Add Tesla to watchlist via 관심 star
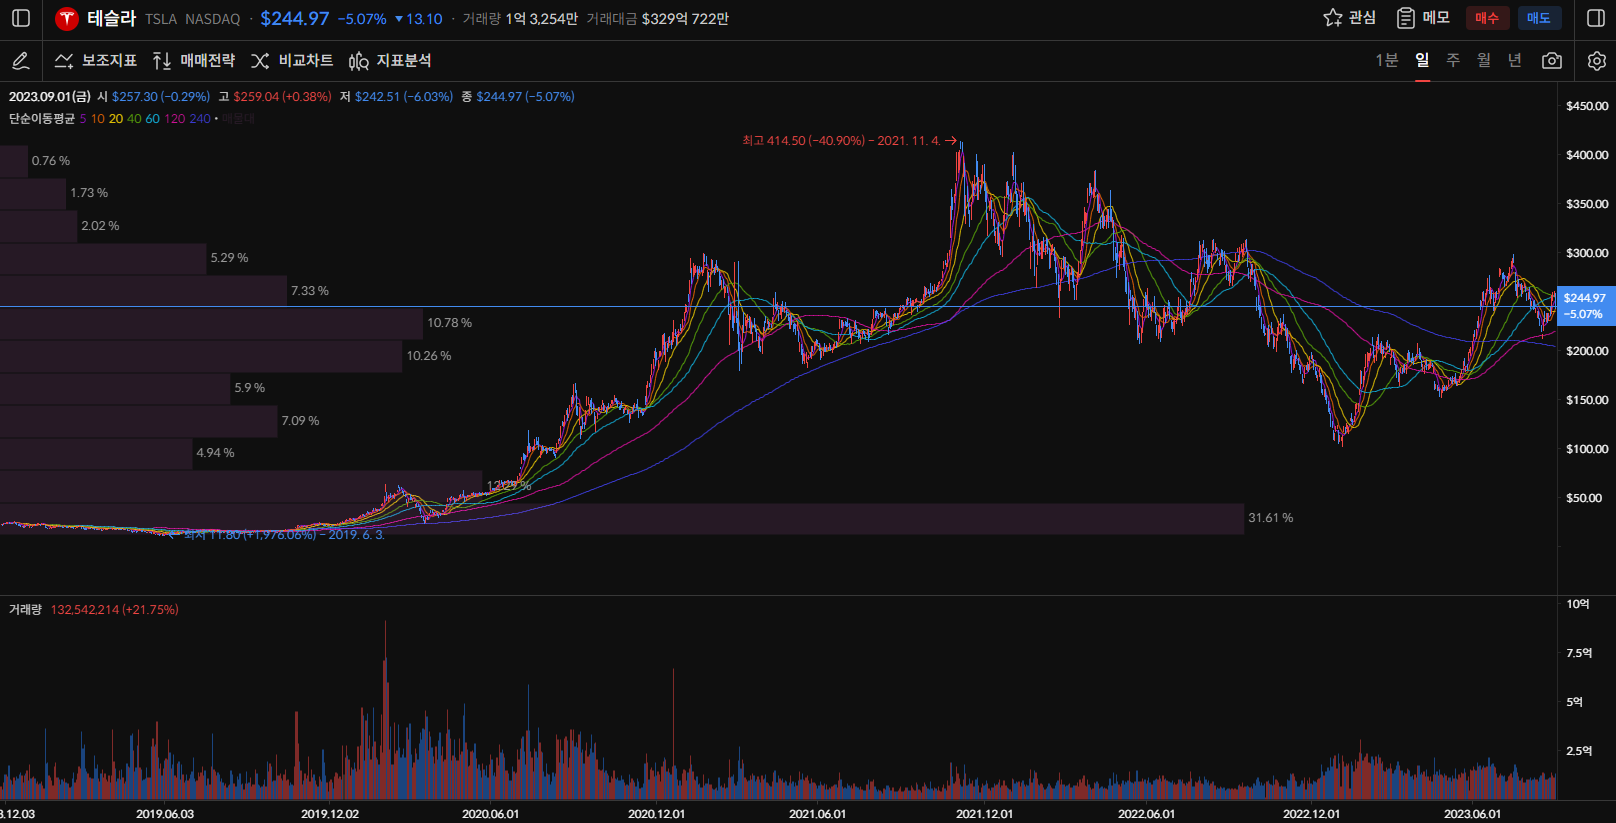This screenshot has width=1616, height=823. tap(1349, 18)
